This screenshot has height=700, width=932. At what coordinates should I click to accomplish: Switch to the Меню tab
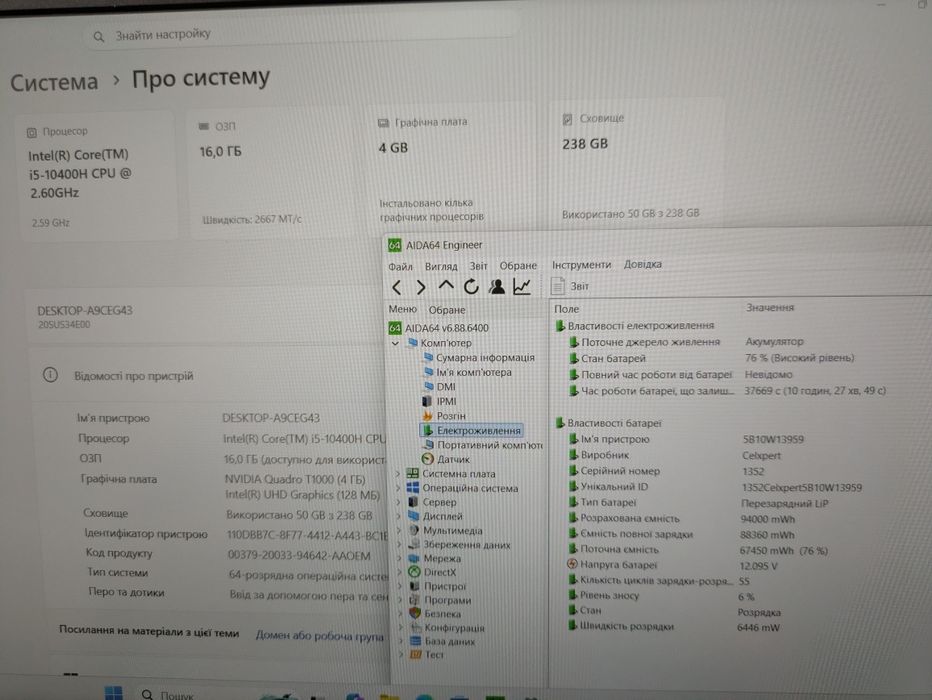tap(403, 310)
